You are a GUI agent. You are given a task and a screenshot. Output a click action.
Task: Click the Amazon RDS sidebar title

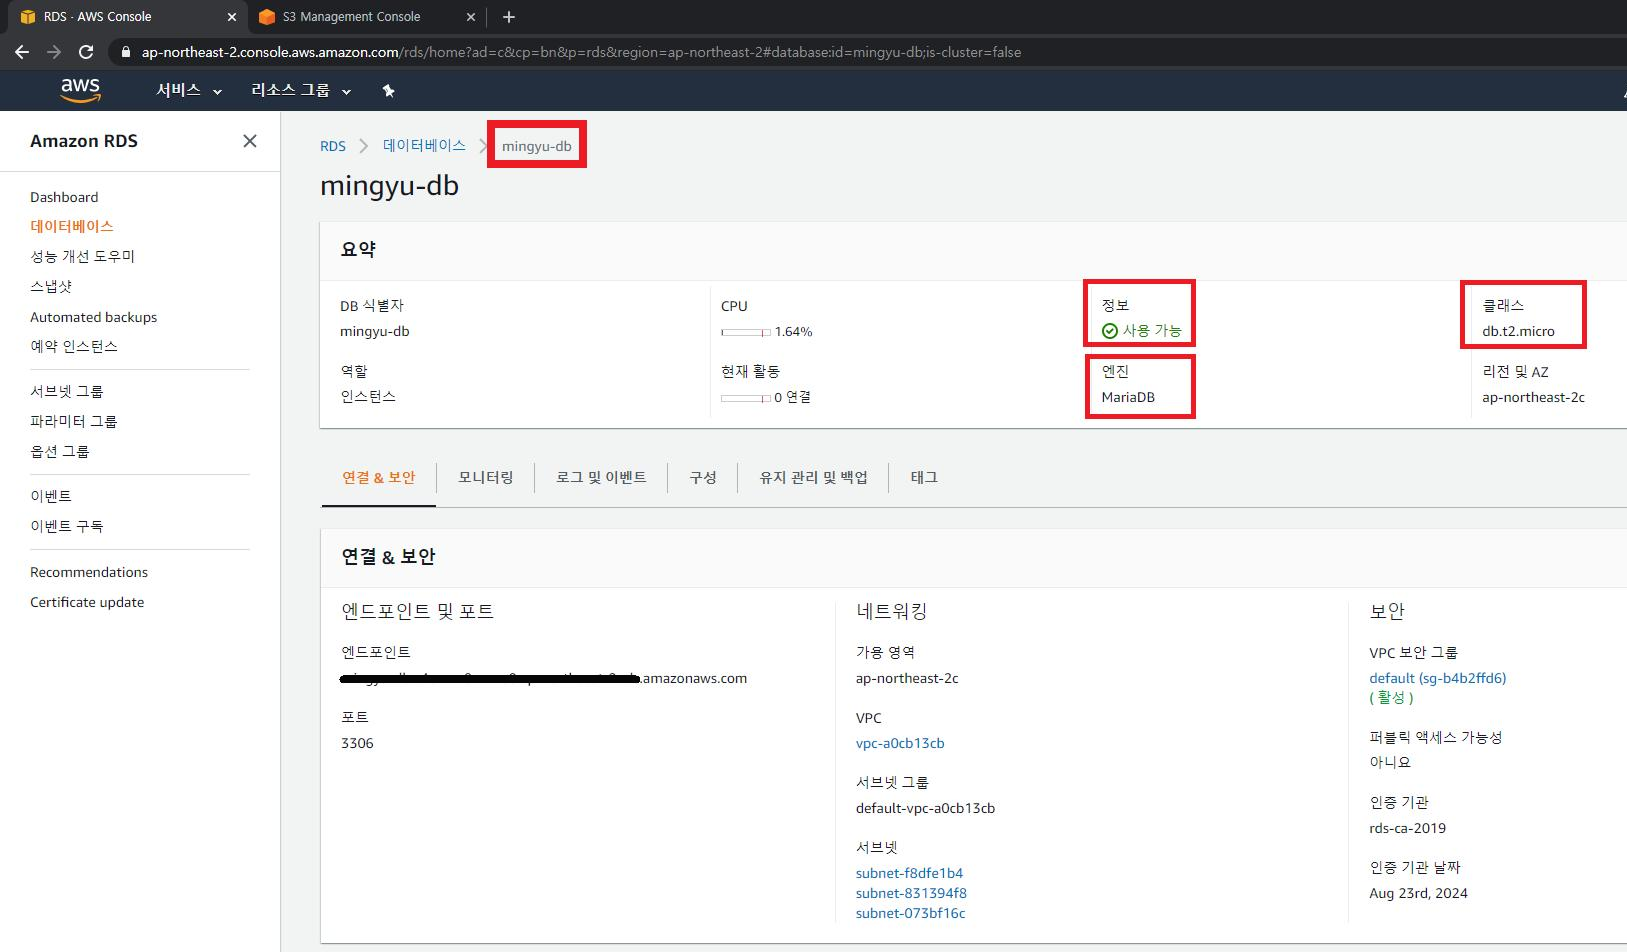pos(84,141)
